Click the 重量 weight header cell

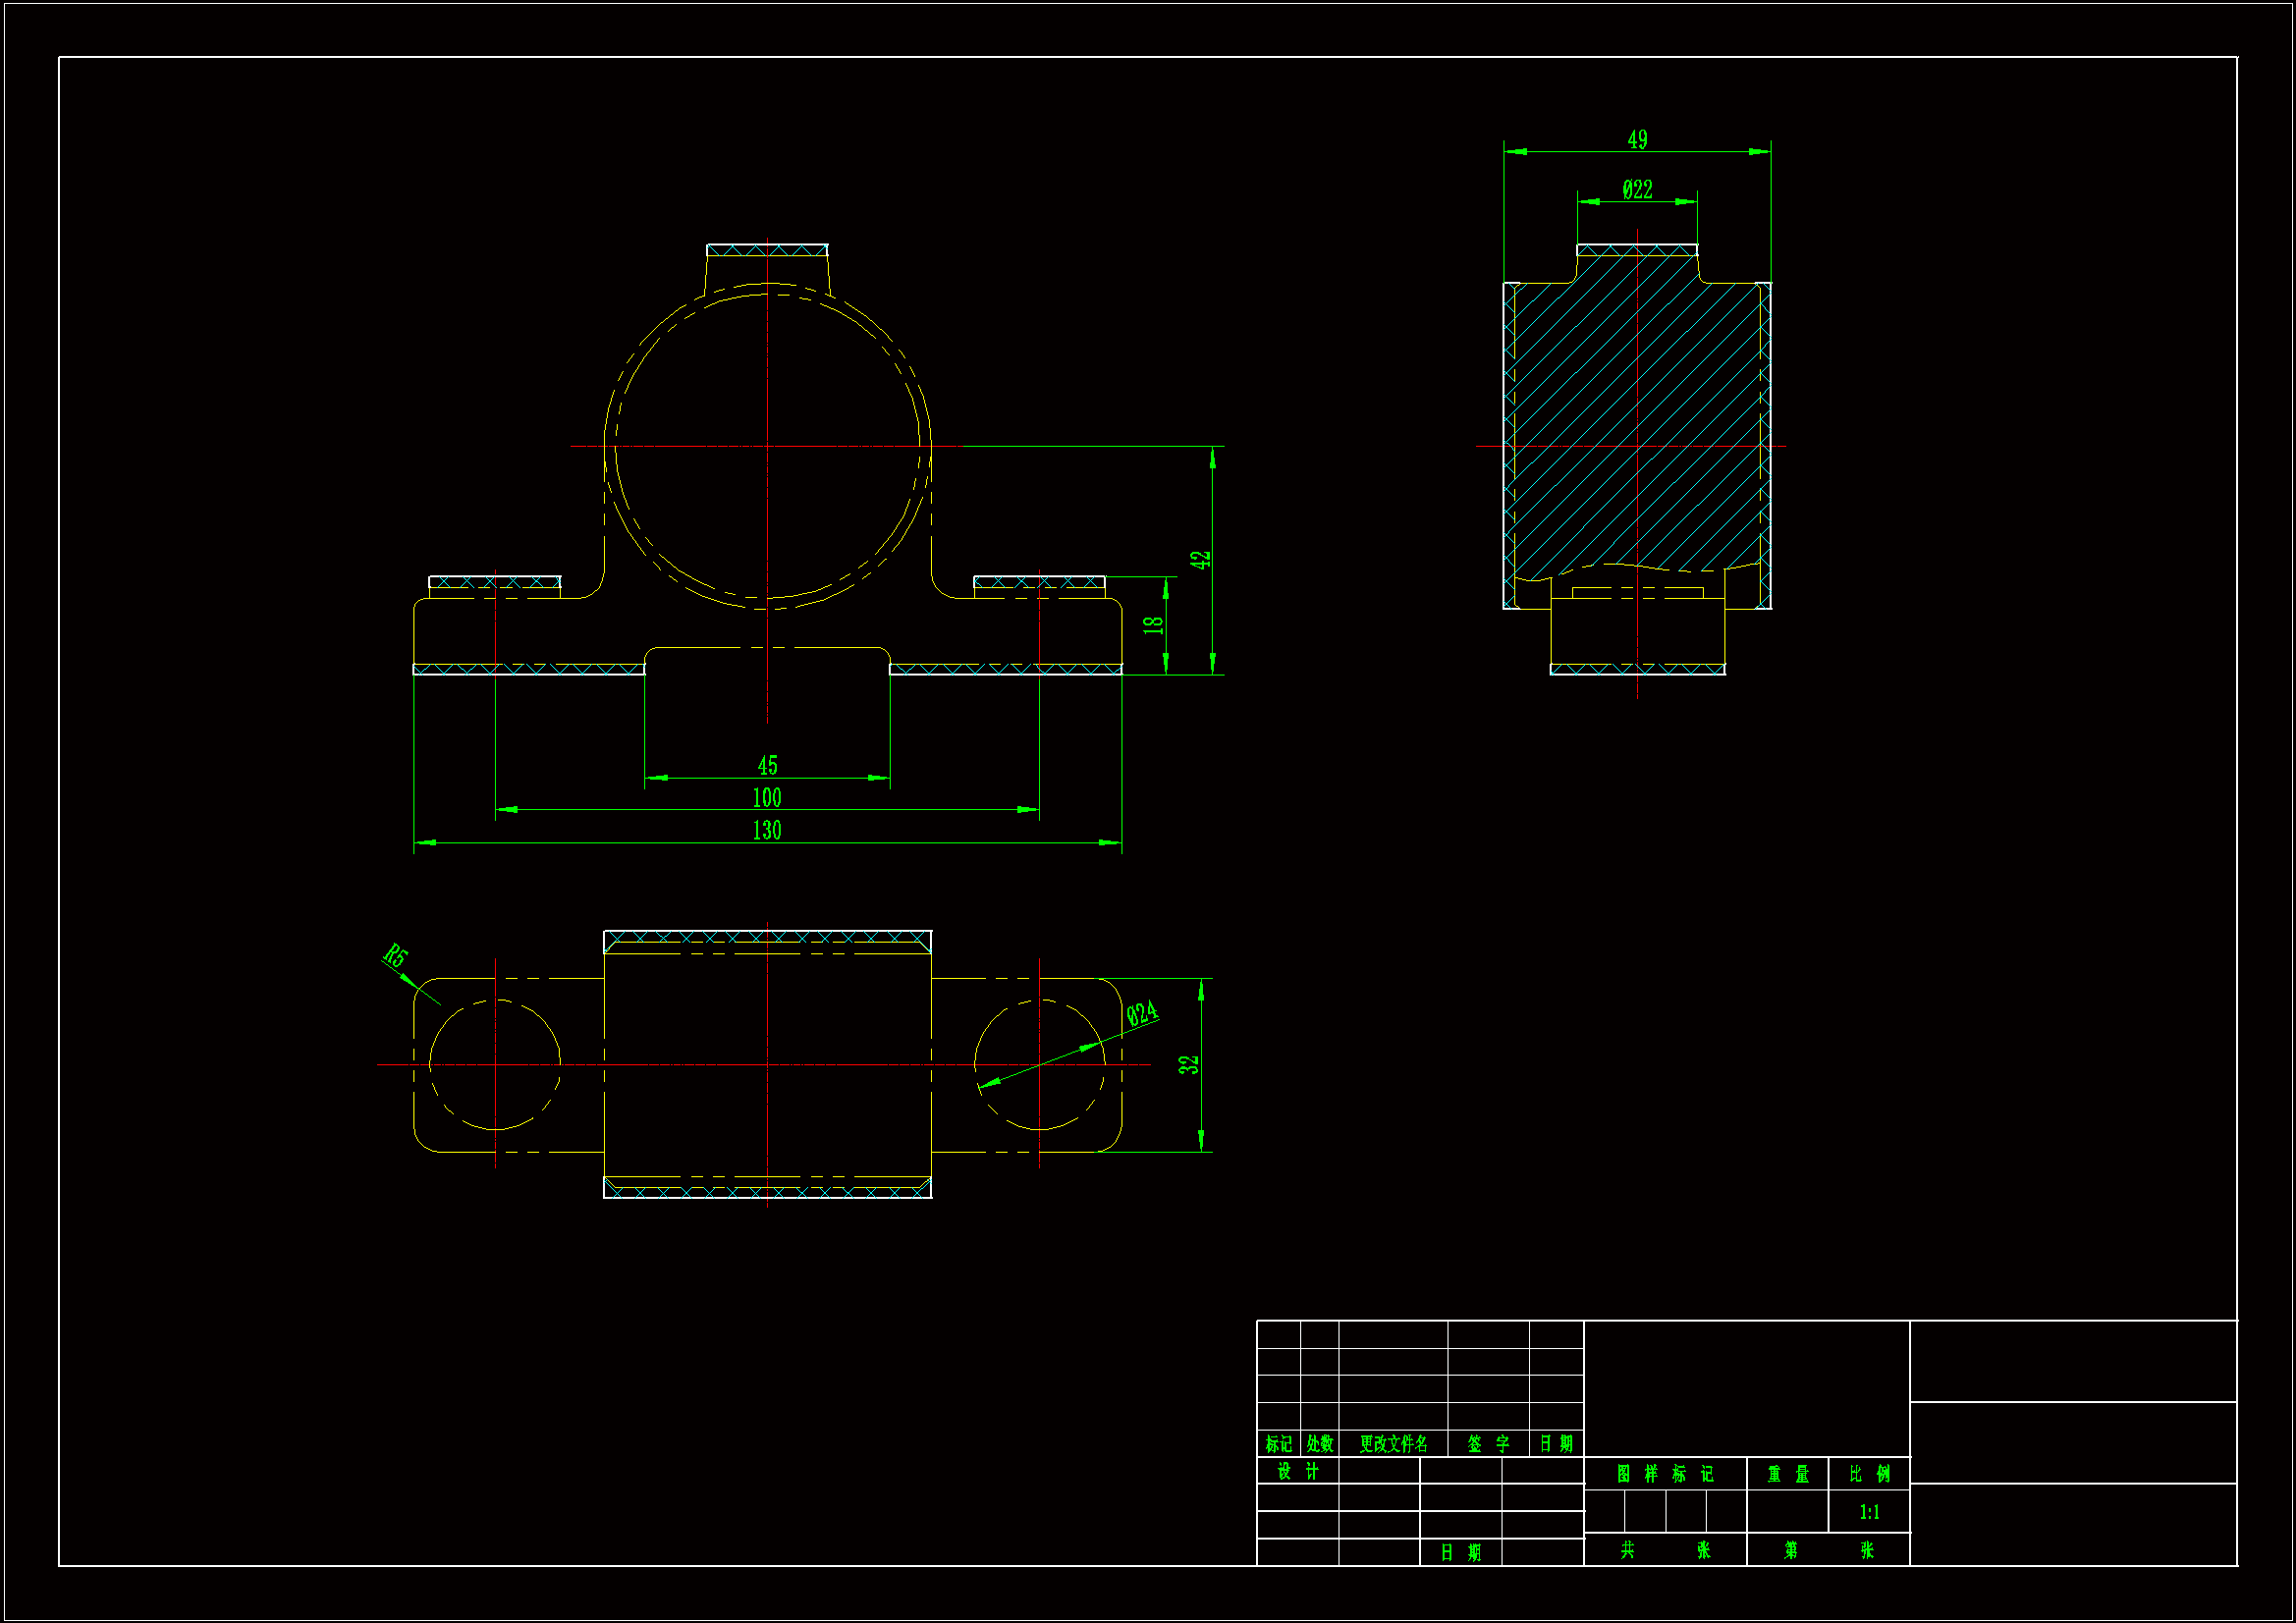[x=1788, y=1474]
